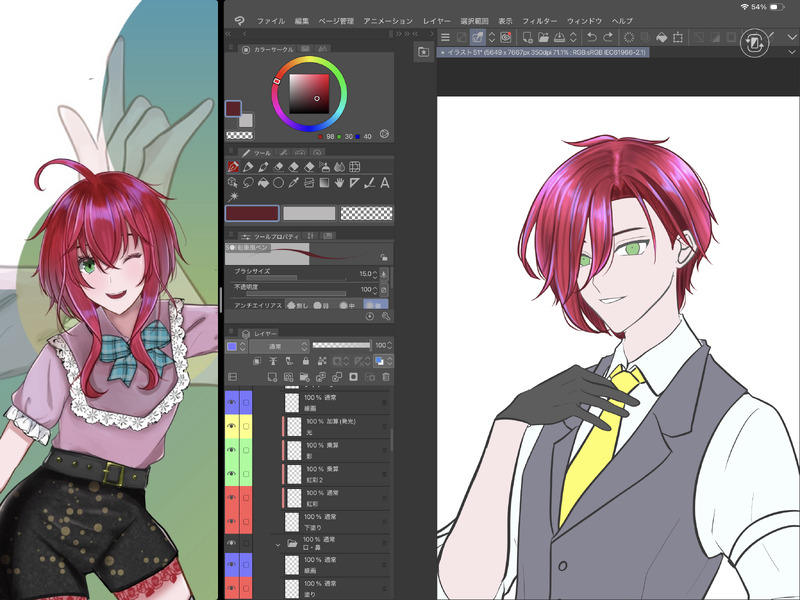Click the Undo arrow in command bar

point(592,37)
